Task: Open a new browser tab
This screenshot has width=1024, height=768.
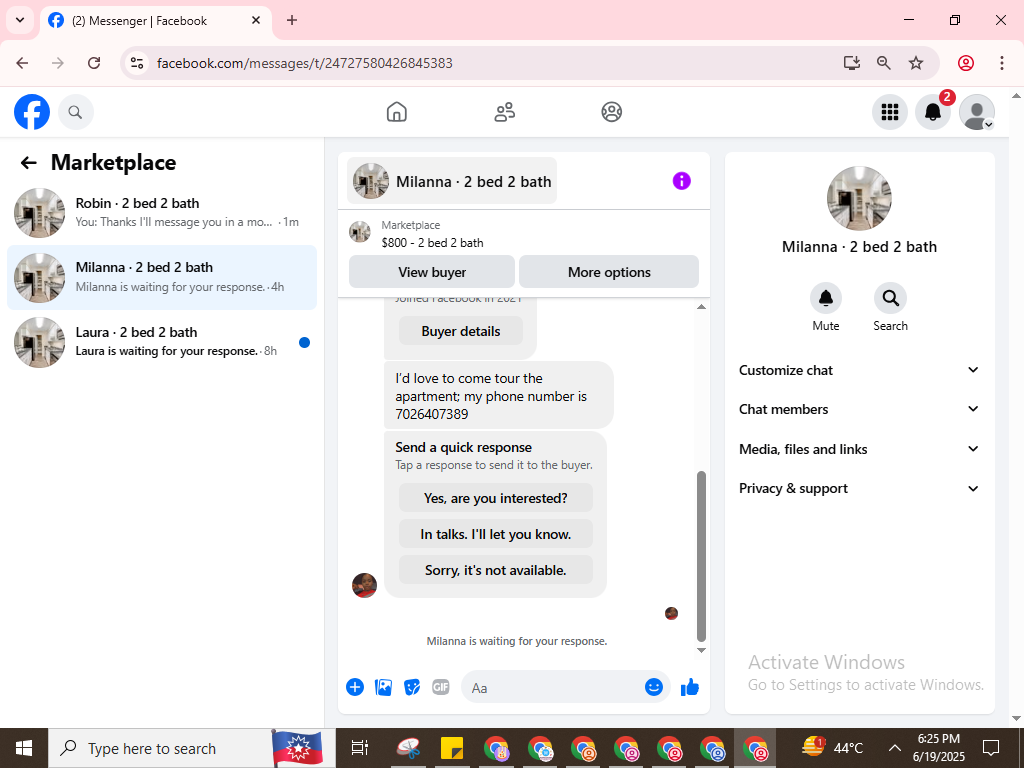Action: (x=292, y=20)
